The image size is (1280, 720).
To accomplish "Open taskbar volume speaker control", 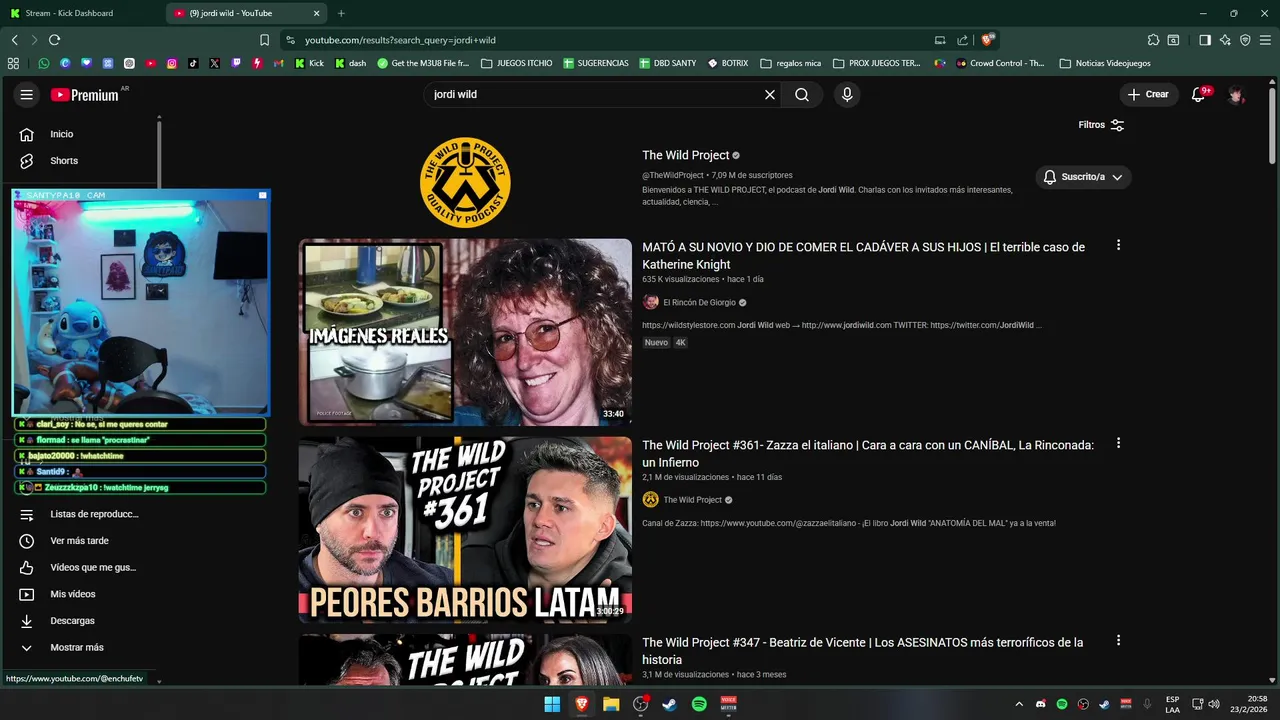I will point(1214,704).
